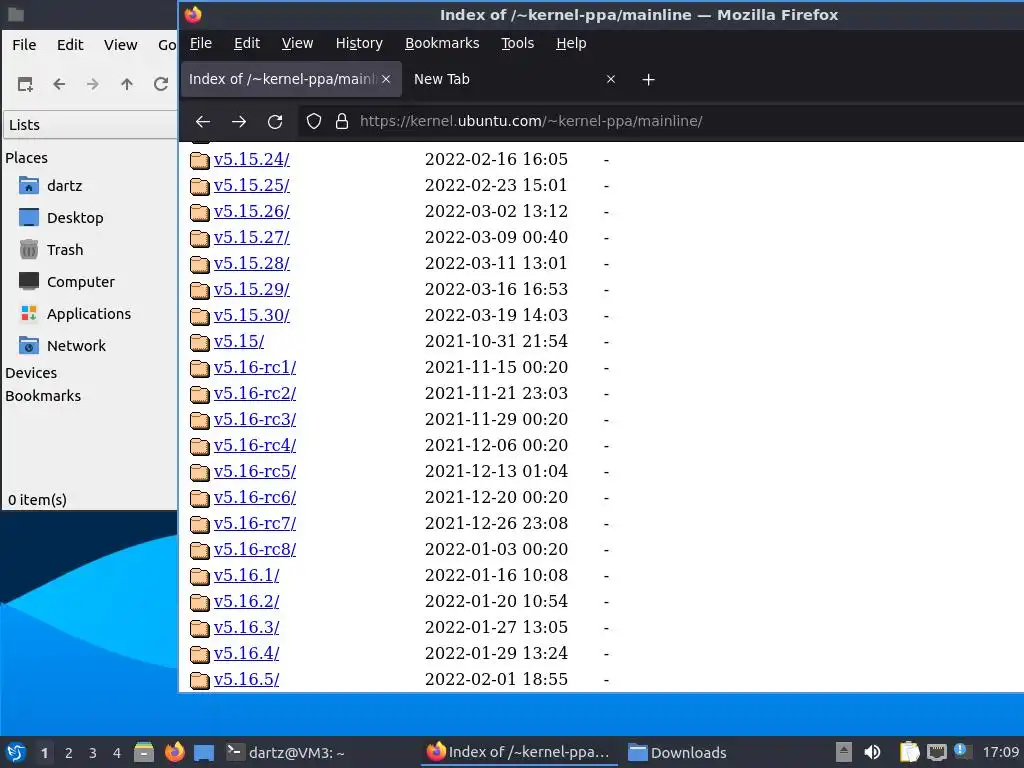
Task: Open the Lists dropdown in file manager
Action: point(90,125)
